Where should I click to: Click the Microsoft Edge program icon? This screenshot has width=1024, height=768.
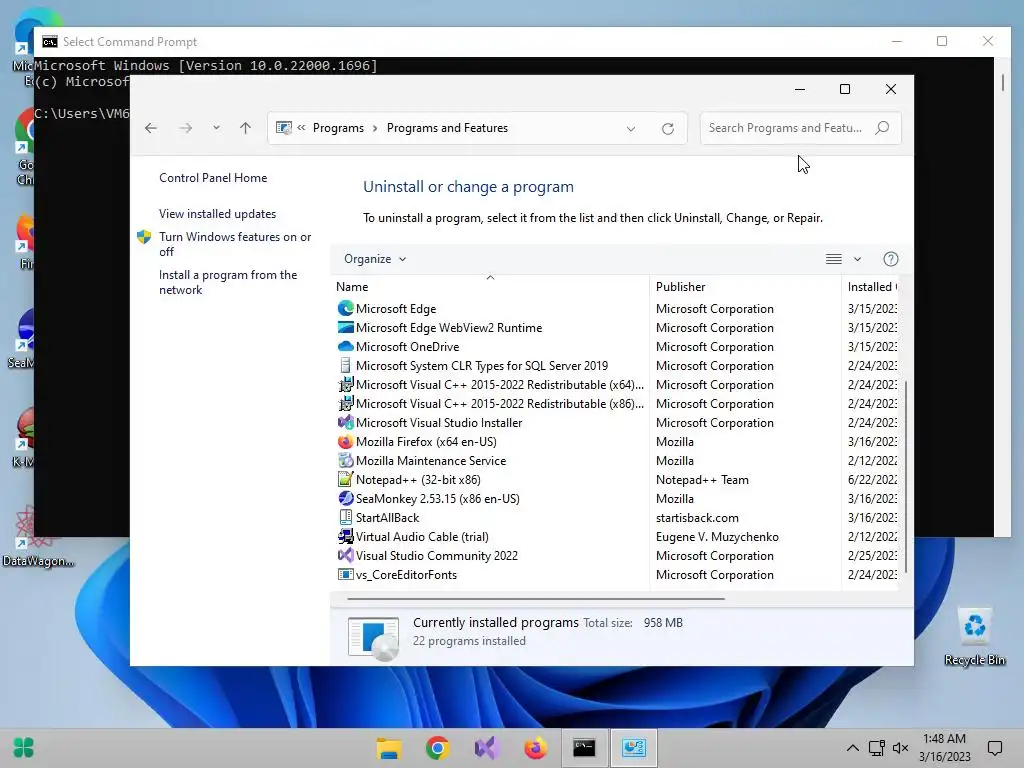(x=345, y=308)
